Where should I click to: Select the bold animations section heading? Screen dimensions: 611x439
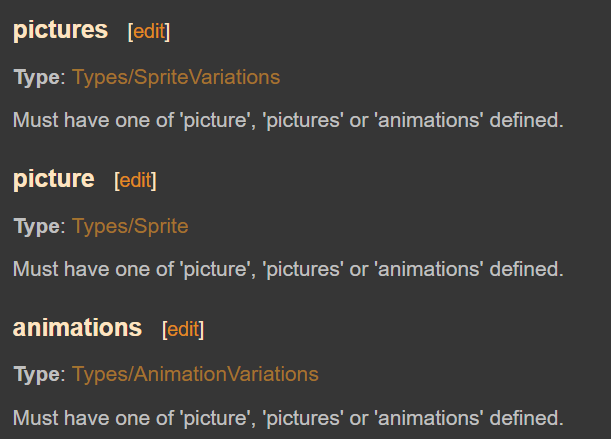coord(78,328)
